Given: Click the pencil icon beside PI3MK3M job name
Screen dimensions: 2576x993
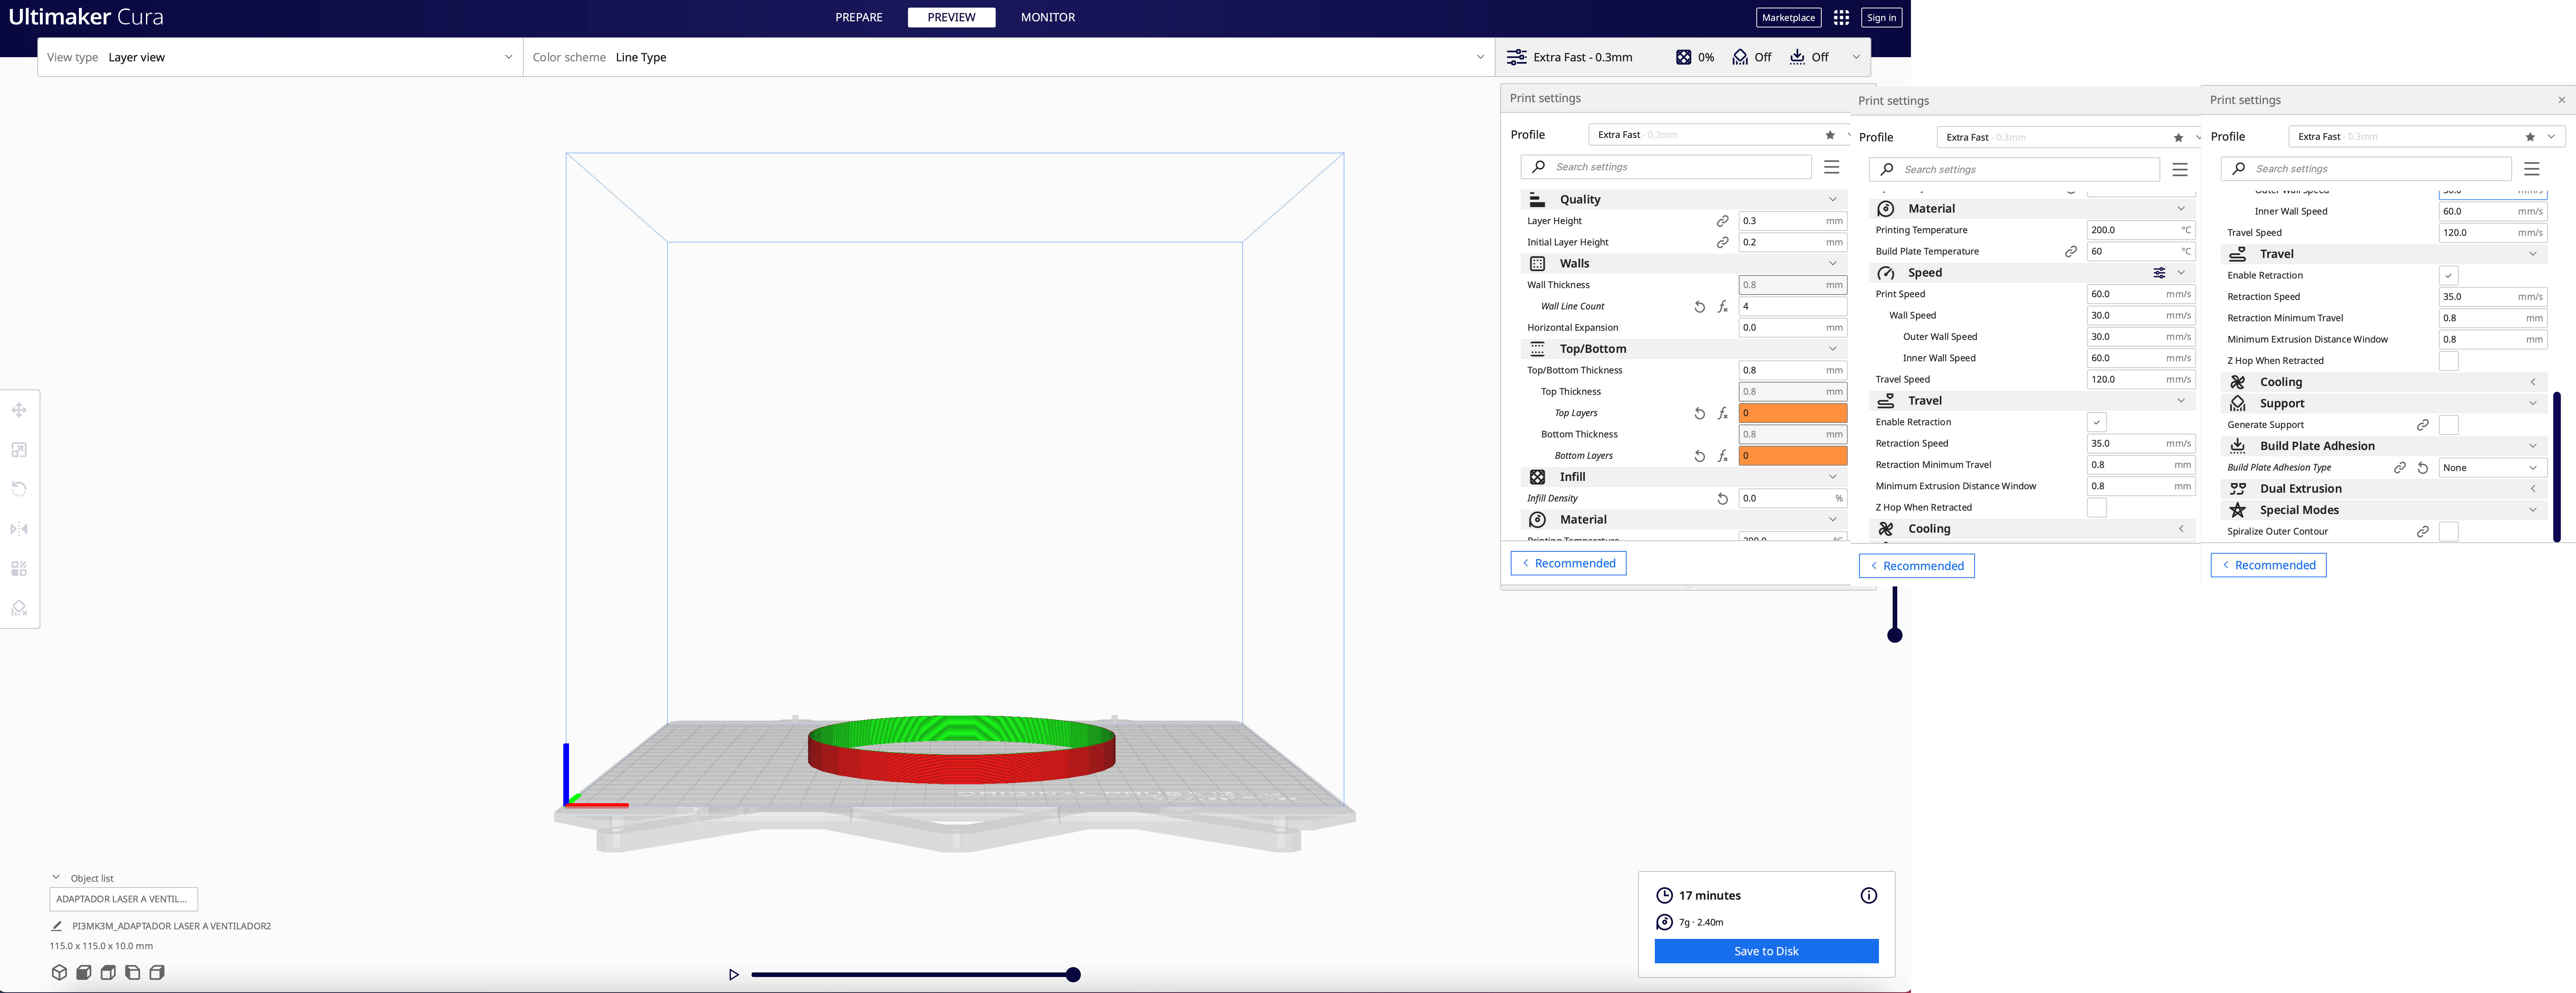Looking at the screenshot, I should coord(57,926).
